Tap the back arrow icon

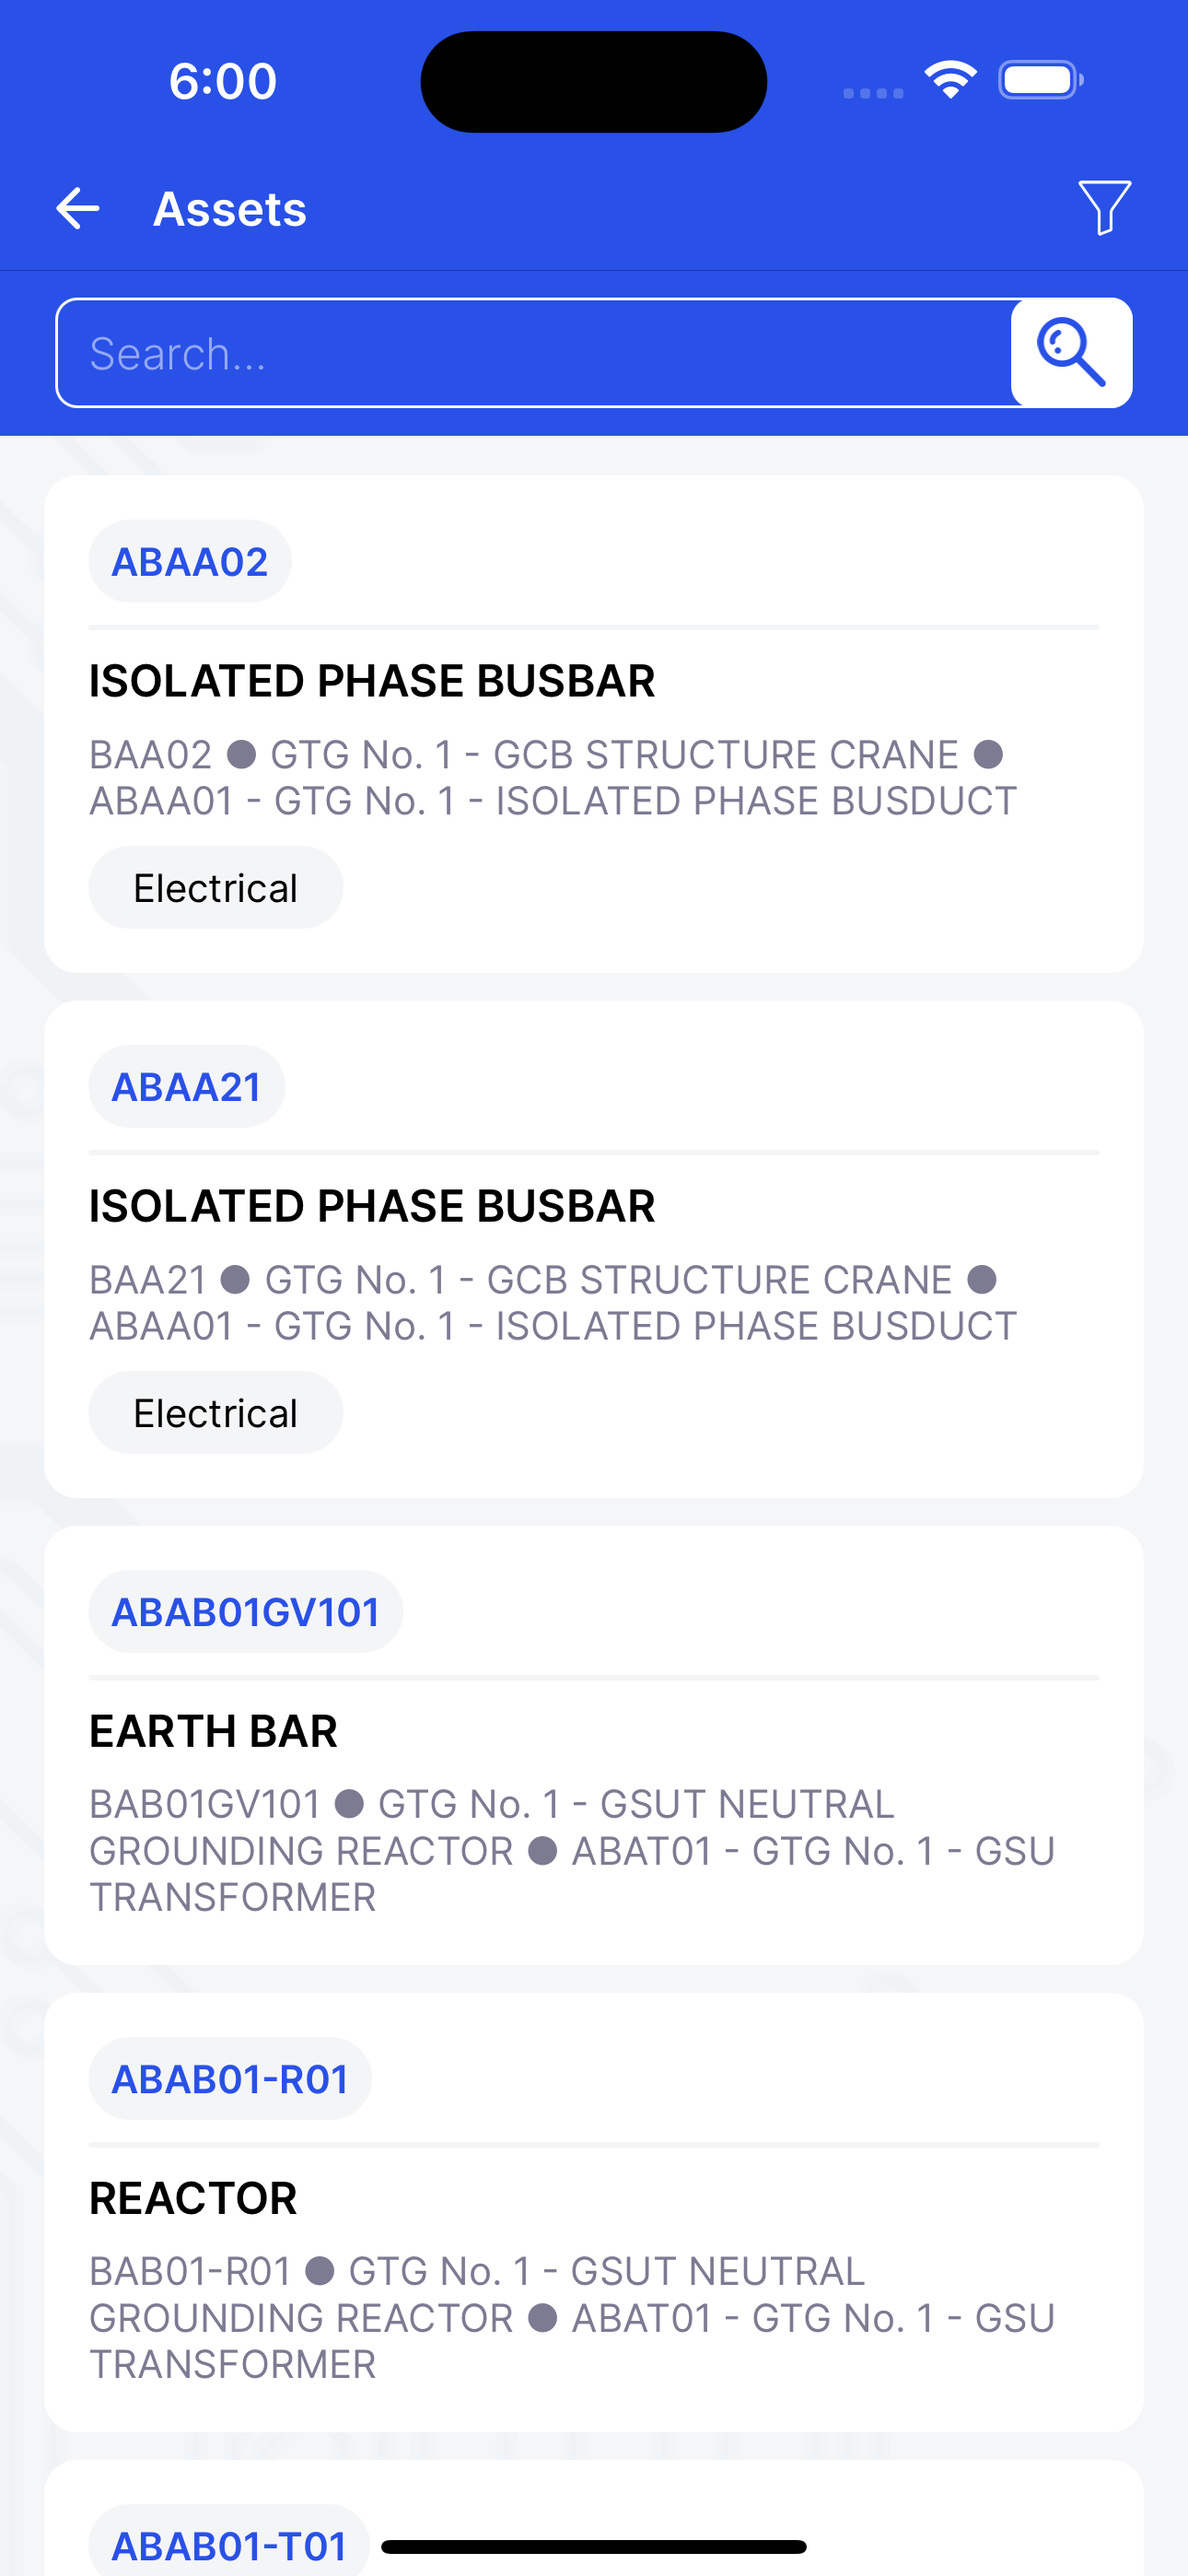coord(78,209)
